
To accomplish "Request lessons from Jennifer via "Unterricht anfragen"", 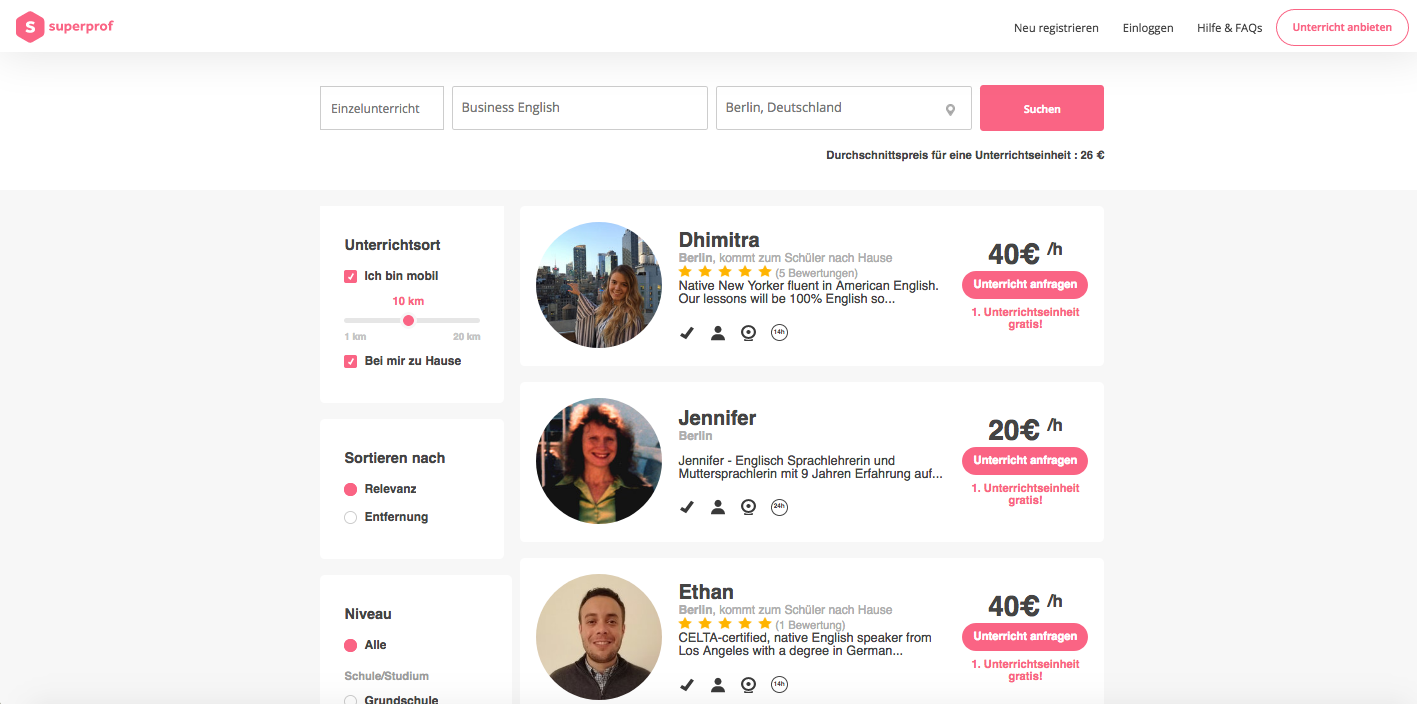I will click(1025, 460).
